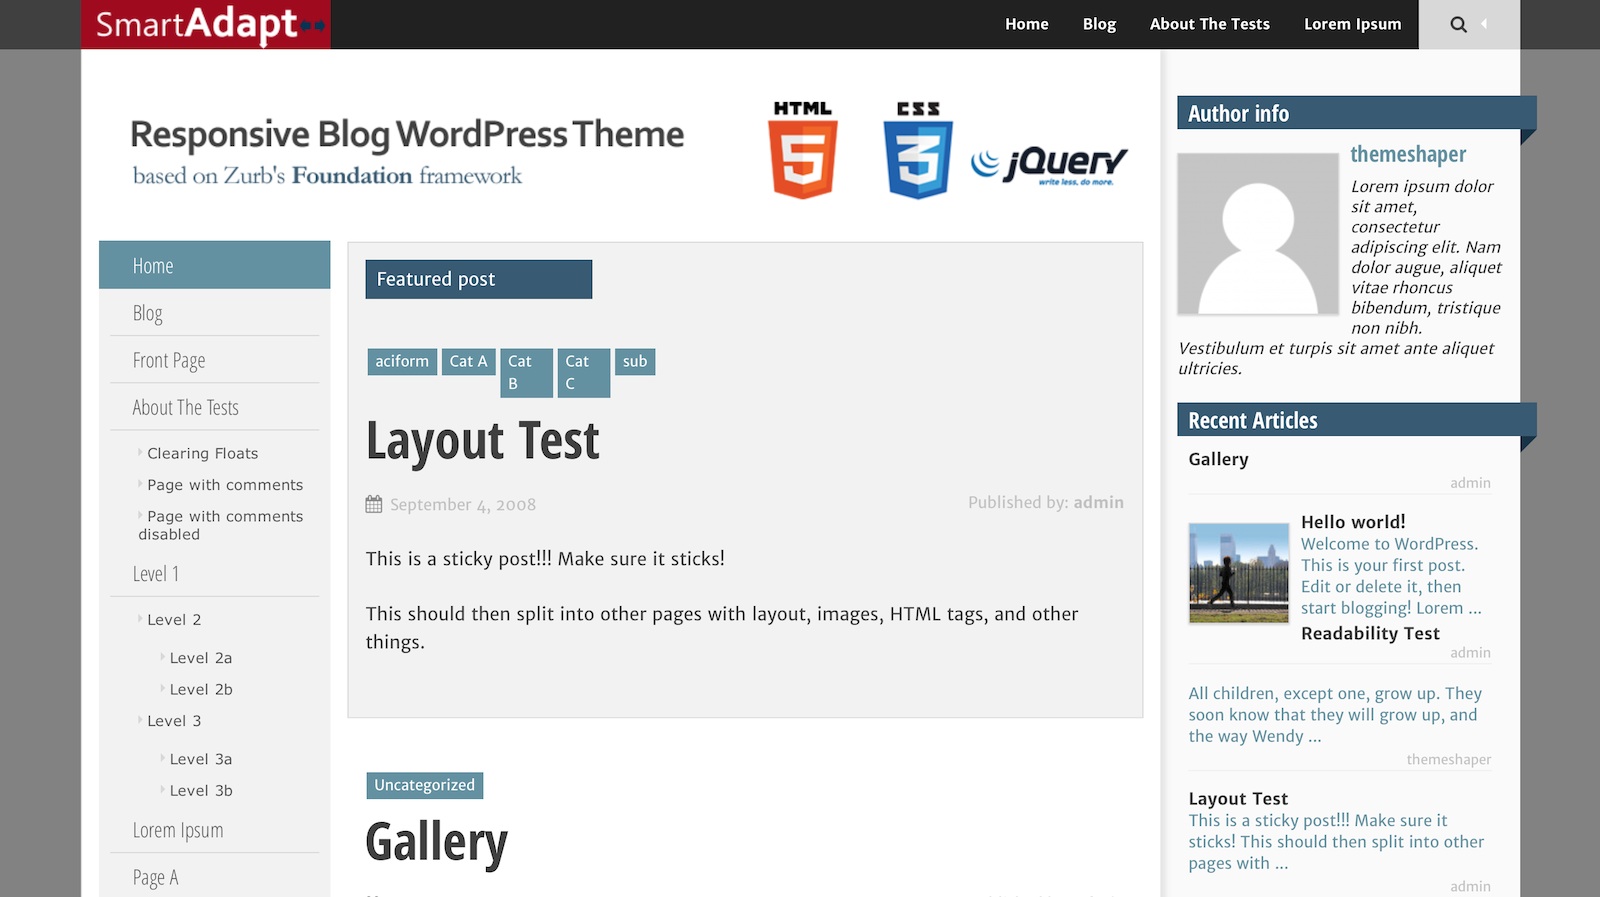1600x897 pixels.
Task: Open the Layout Test post title
Action: 482,441
